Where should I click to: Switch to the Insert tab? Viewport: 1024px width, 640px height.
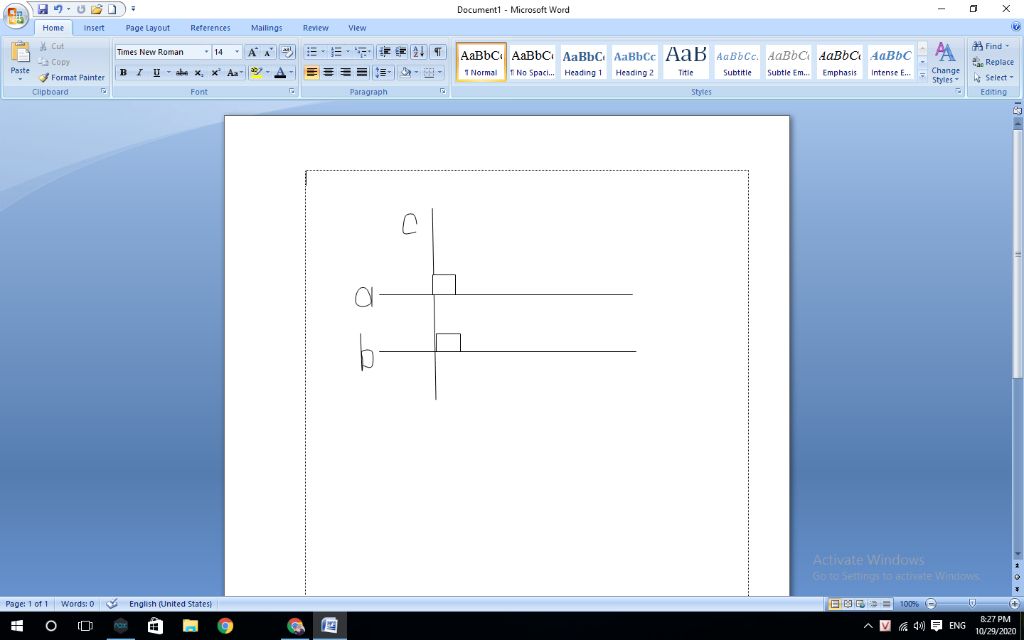tap(94, 28)
